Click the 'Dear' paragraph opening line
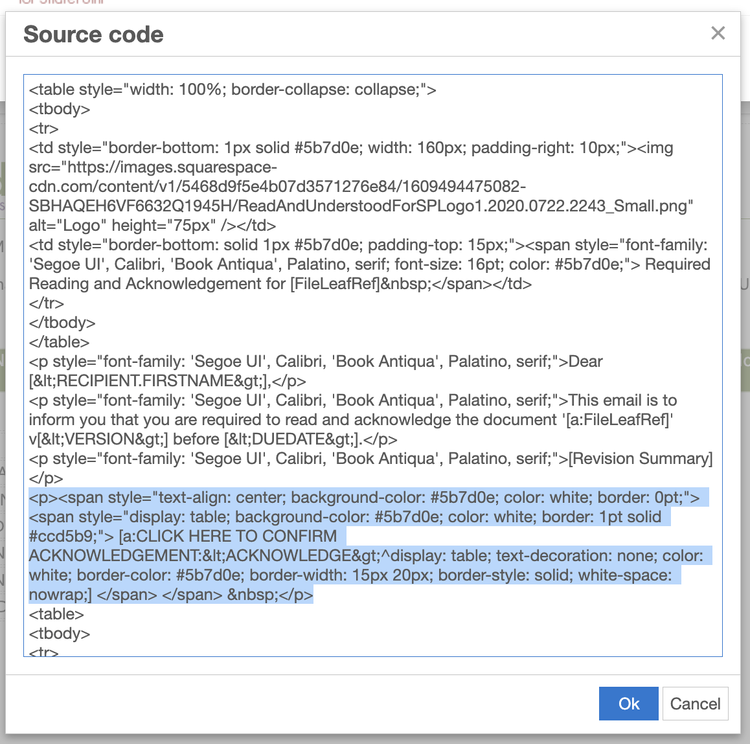 click(x=316, y=361)
